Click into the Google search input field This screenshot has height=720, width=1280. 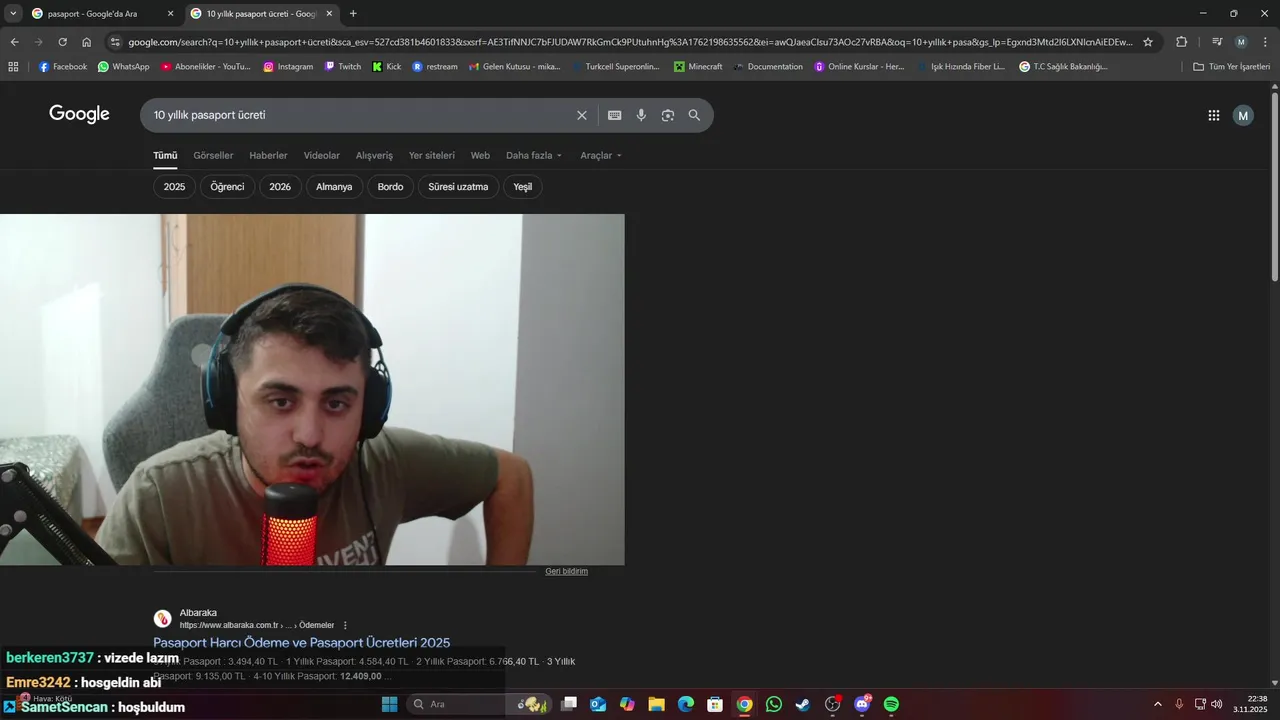point(360,115)
